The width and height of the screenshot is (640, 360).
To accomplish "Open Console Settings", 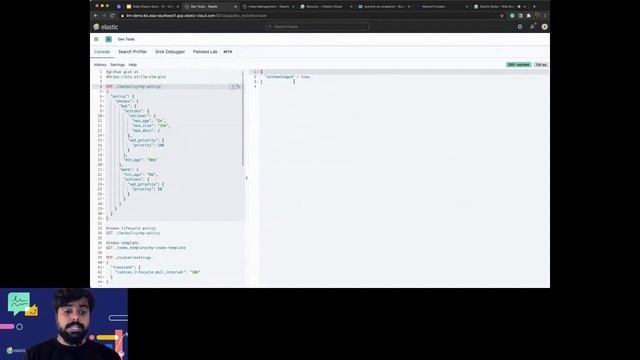I will [117, 65].
